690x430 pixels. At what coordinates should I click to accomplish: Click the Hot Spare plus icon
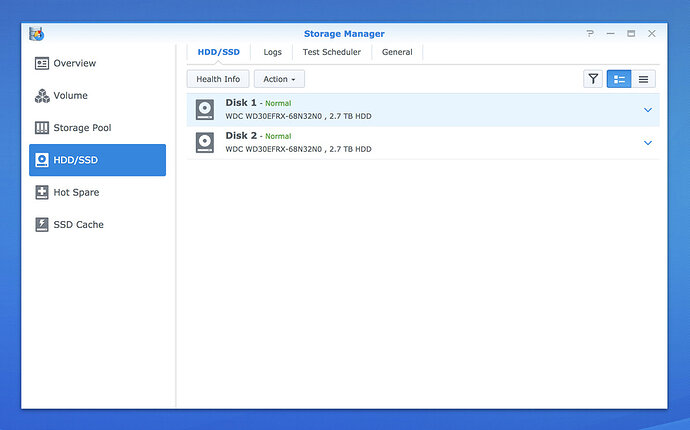[42, 192]
